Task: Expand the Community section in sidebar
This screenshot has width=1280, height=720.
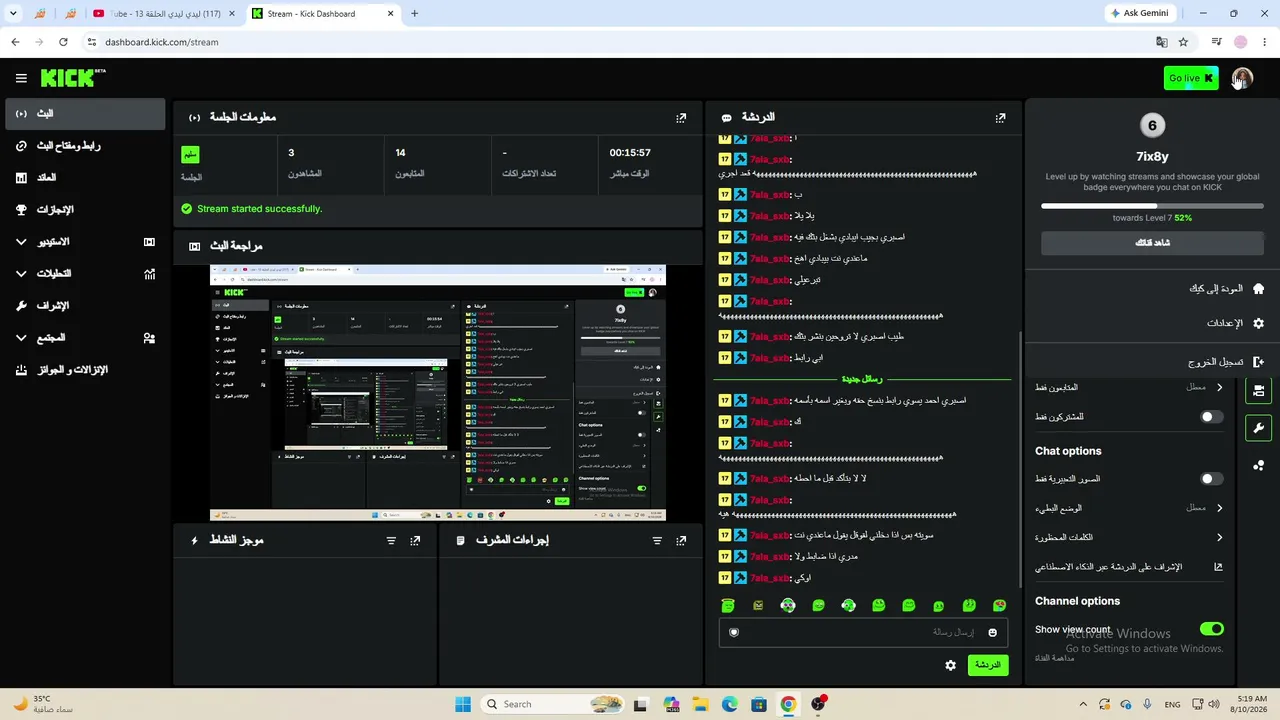Action: tap(86, 338)
